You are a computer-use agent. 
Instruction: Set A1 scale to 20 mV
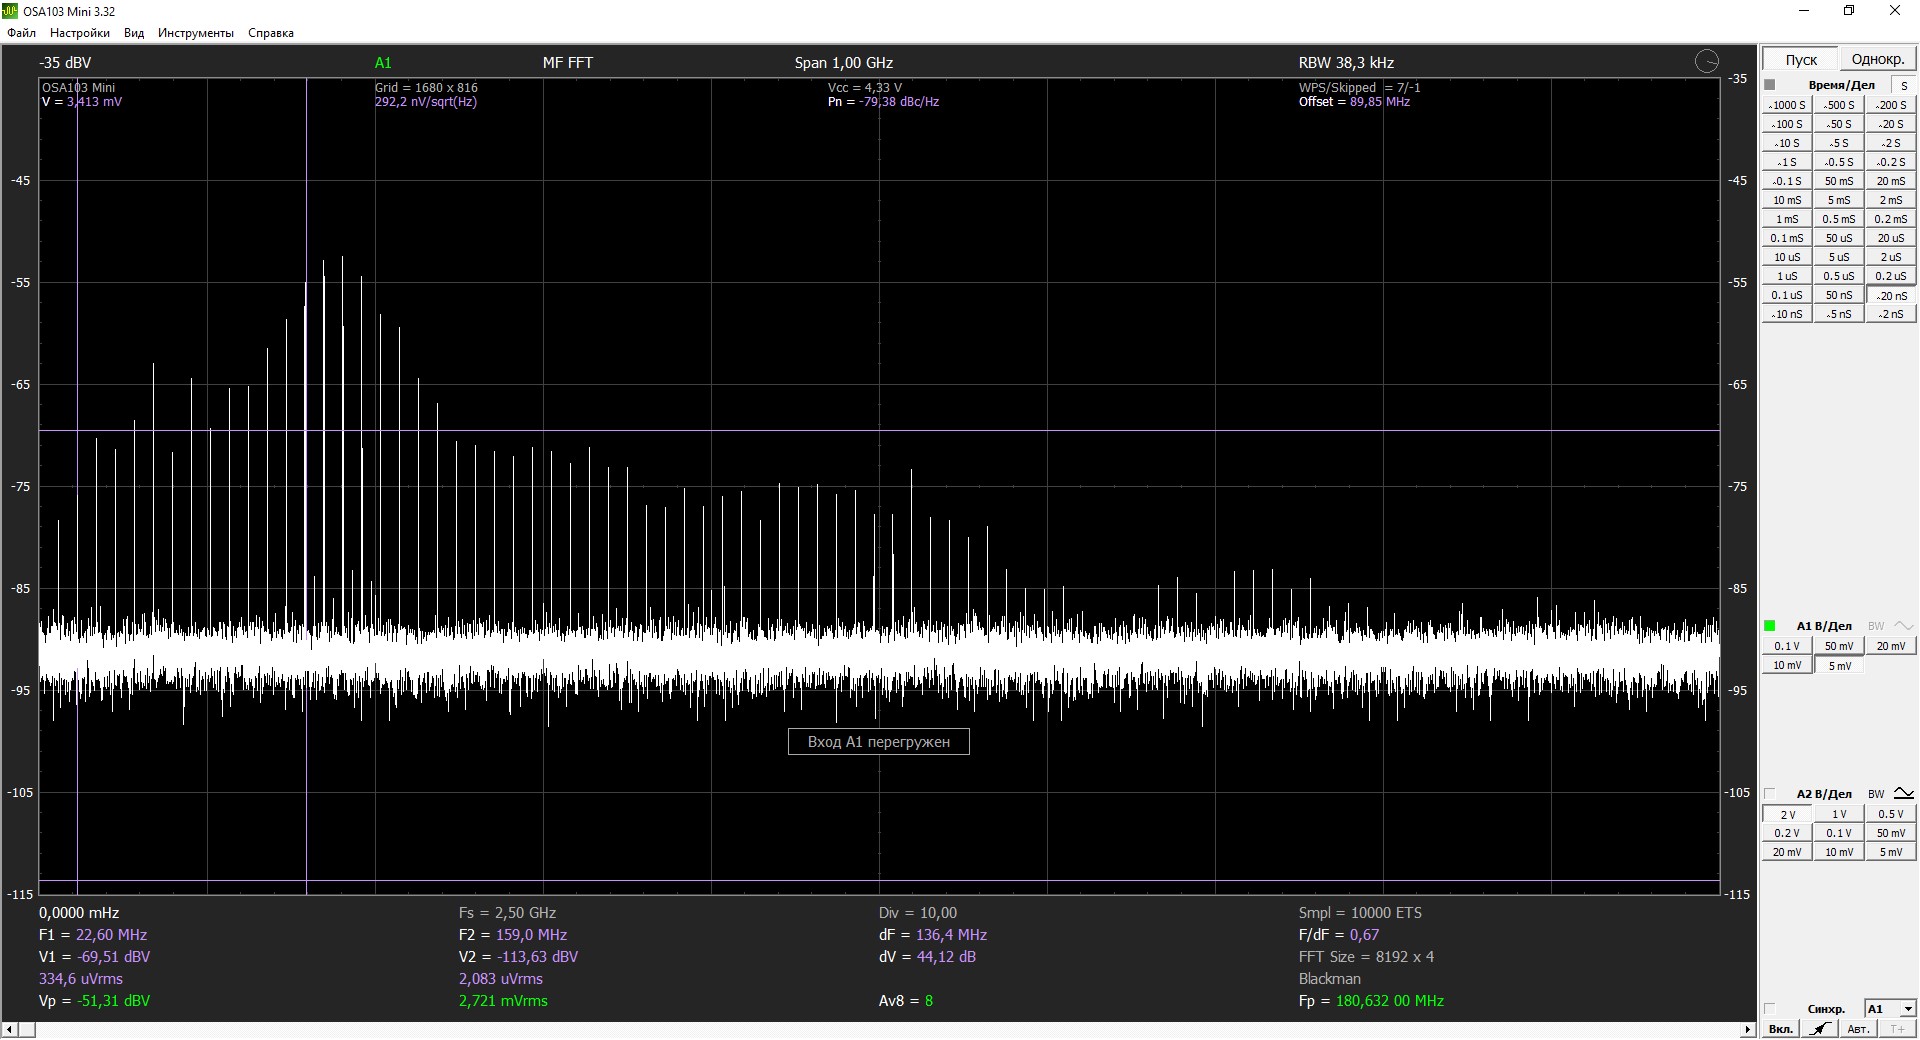(1891, 646)
